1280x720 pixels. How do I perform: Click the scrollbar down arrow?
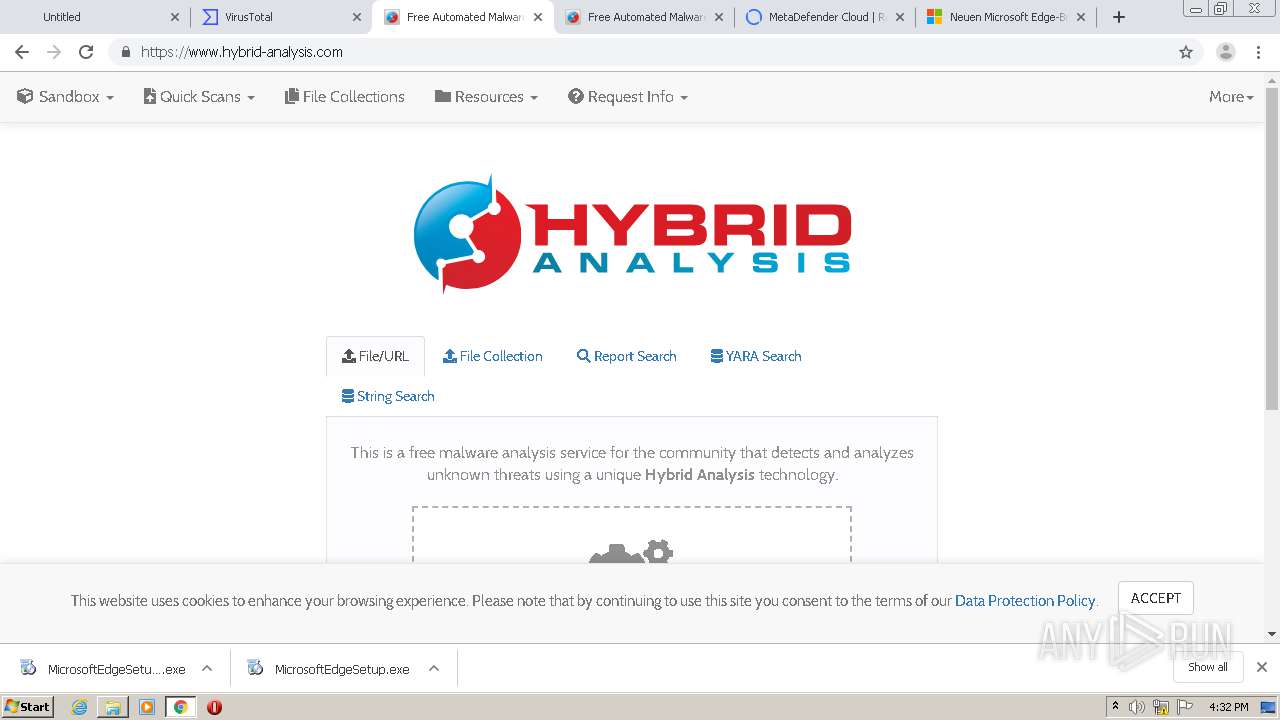(x=1272, y=634)
